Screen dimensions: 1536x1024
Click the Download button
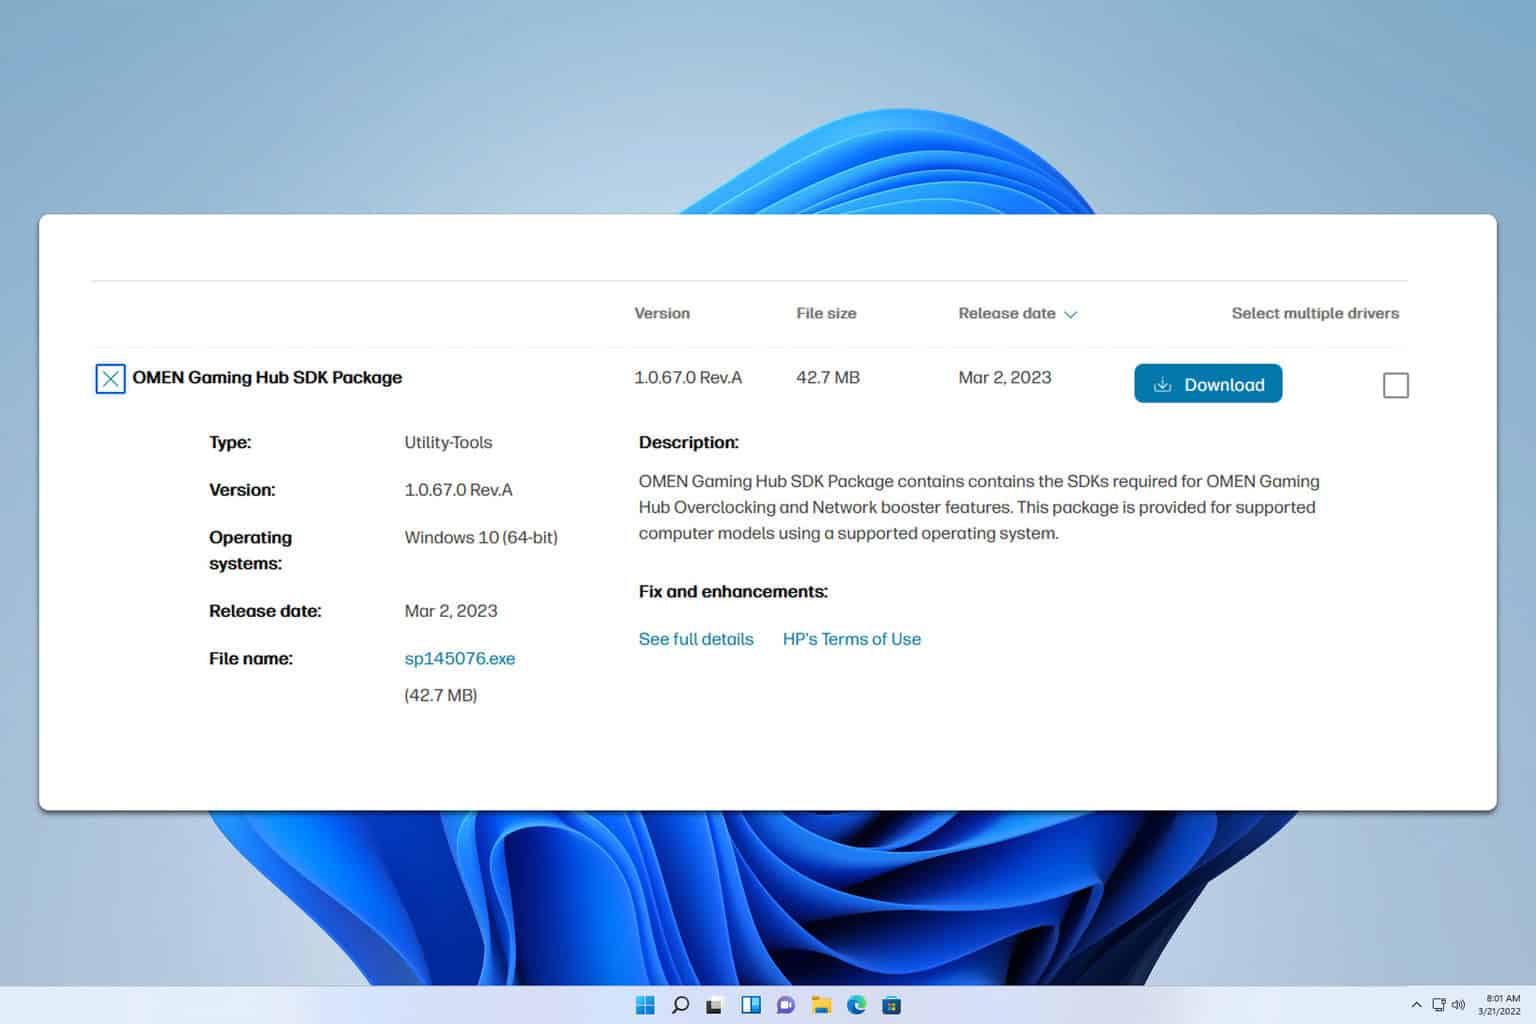1208,384
